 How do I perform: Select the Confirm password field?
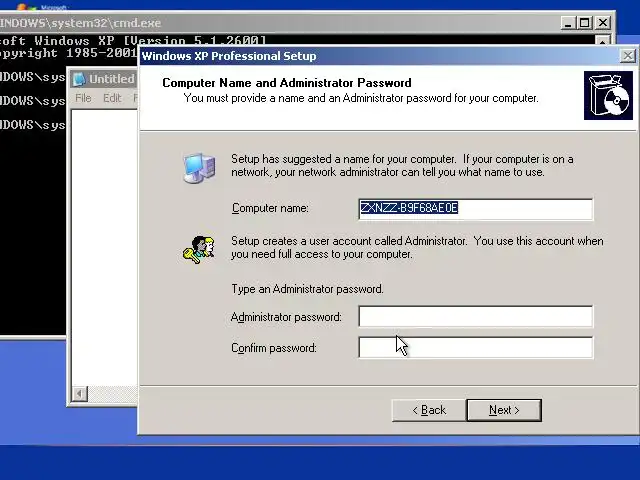(476, 347)
